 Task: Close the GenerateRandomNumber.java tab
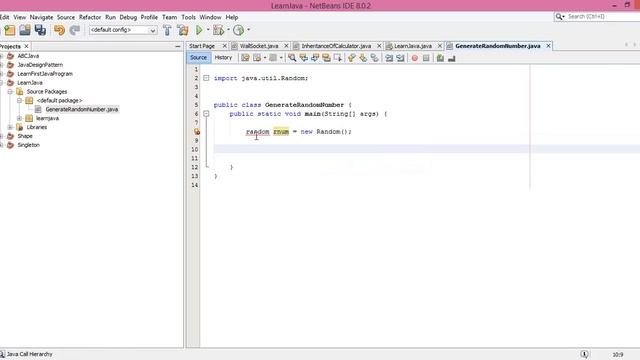point(548,46)
